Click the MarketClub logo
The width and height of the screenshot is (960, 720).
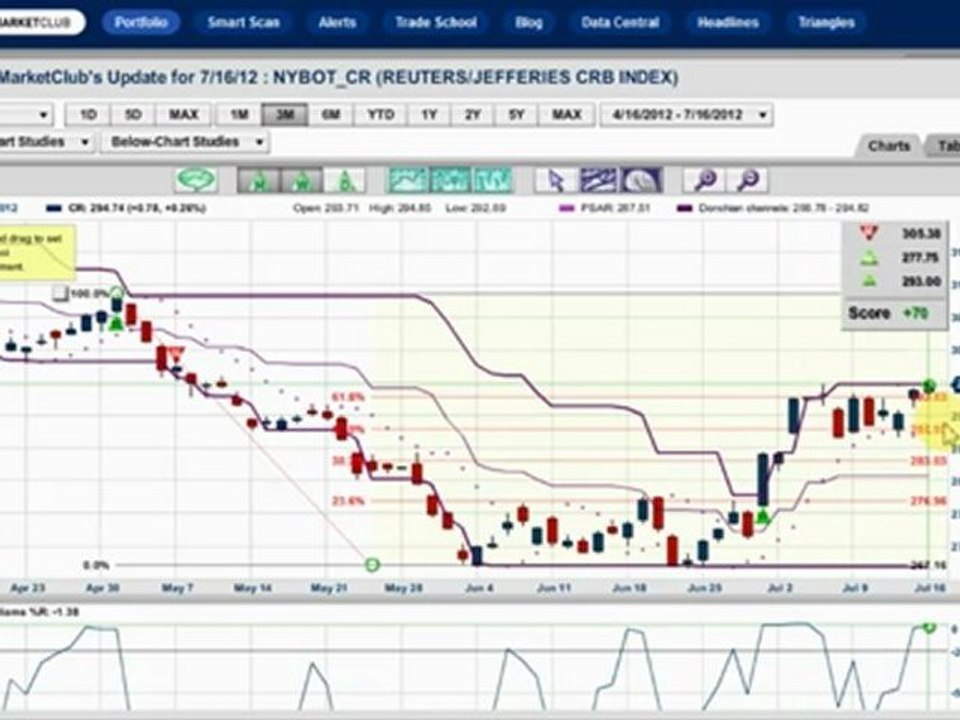tap(42, 23)
